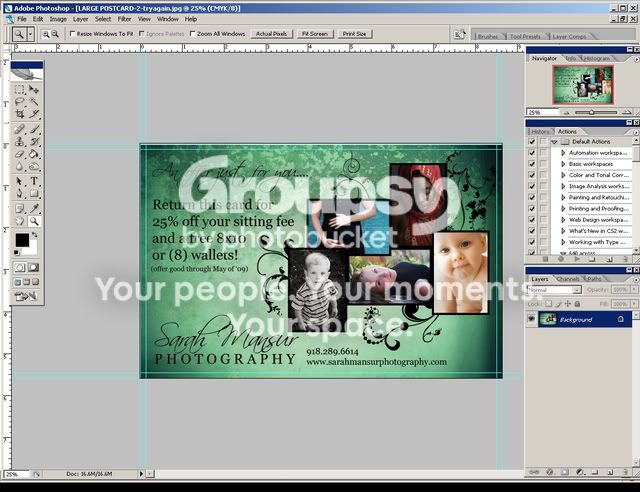
Task: Click zoom in icon in options bar
Action: coord(46,34)
